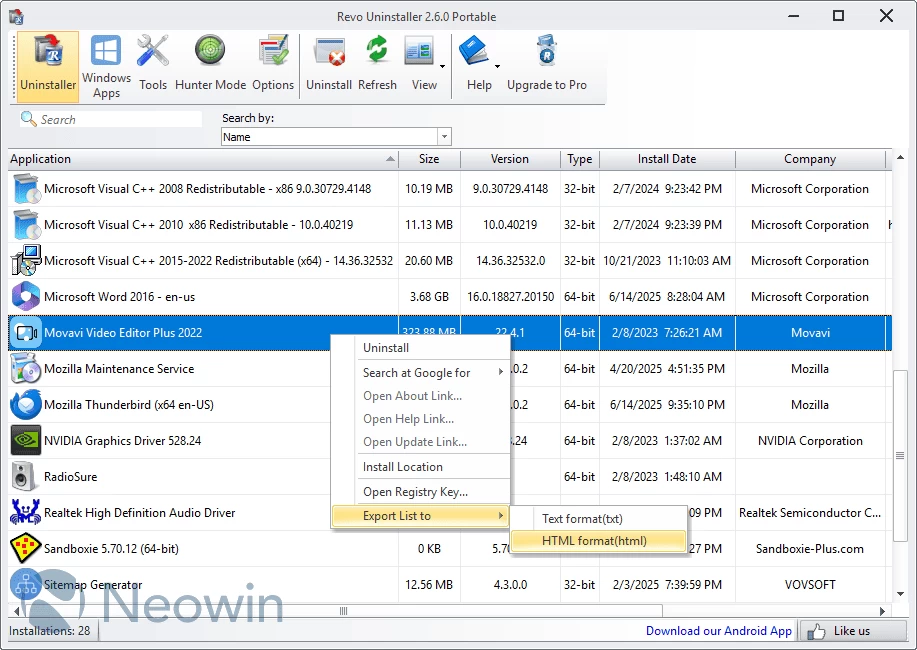Click the horizontal scrollbar thumb

coord(343,611)
